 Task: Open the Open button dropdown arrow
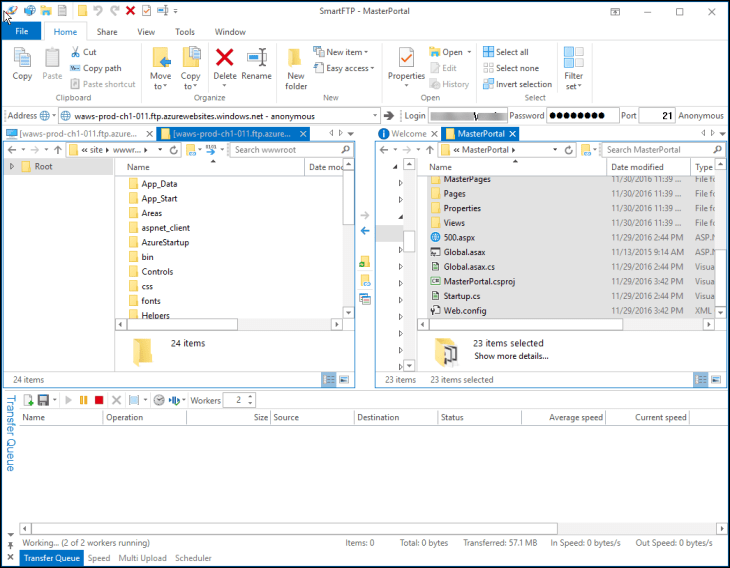click(x=469, y=52)
